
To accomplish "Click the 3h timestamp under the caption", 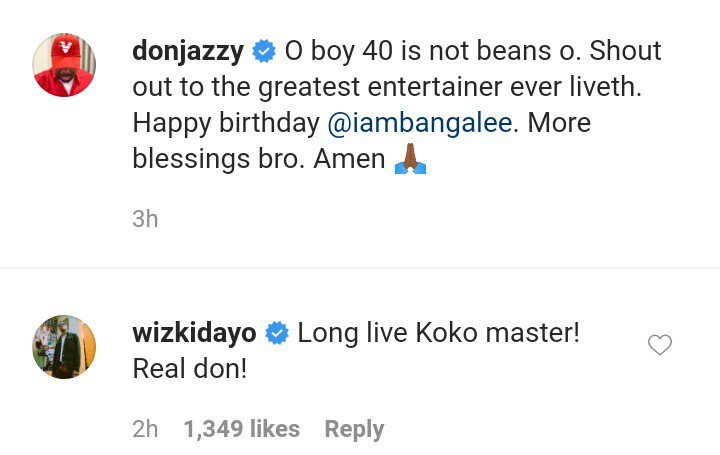I will pyautogui.click(x=145, y=218).
